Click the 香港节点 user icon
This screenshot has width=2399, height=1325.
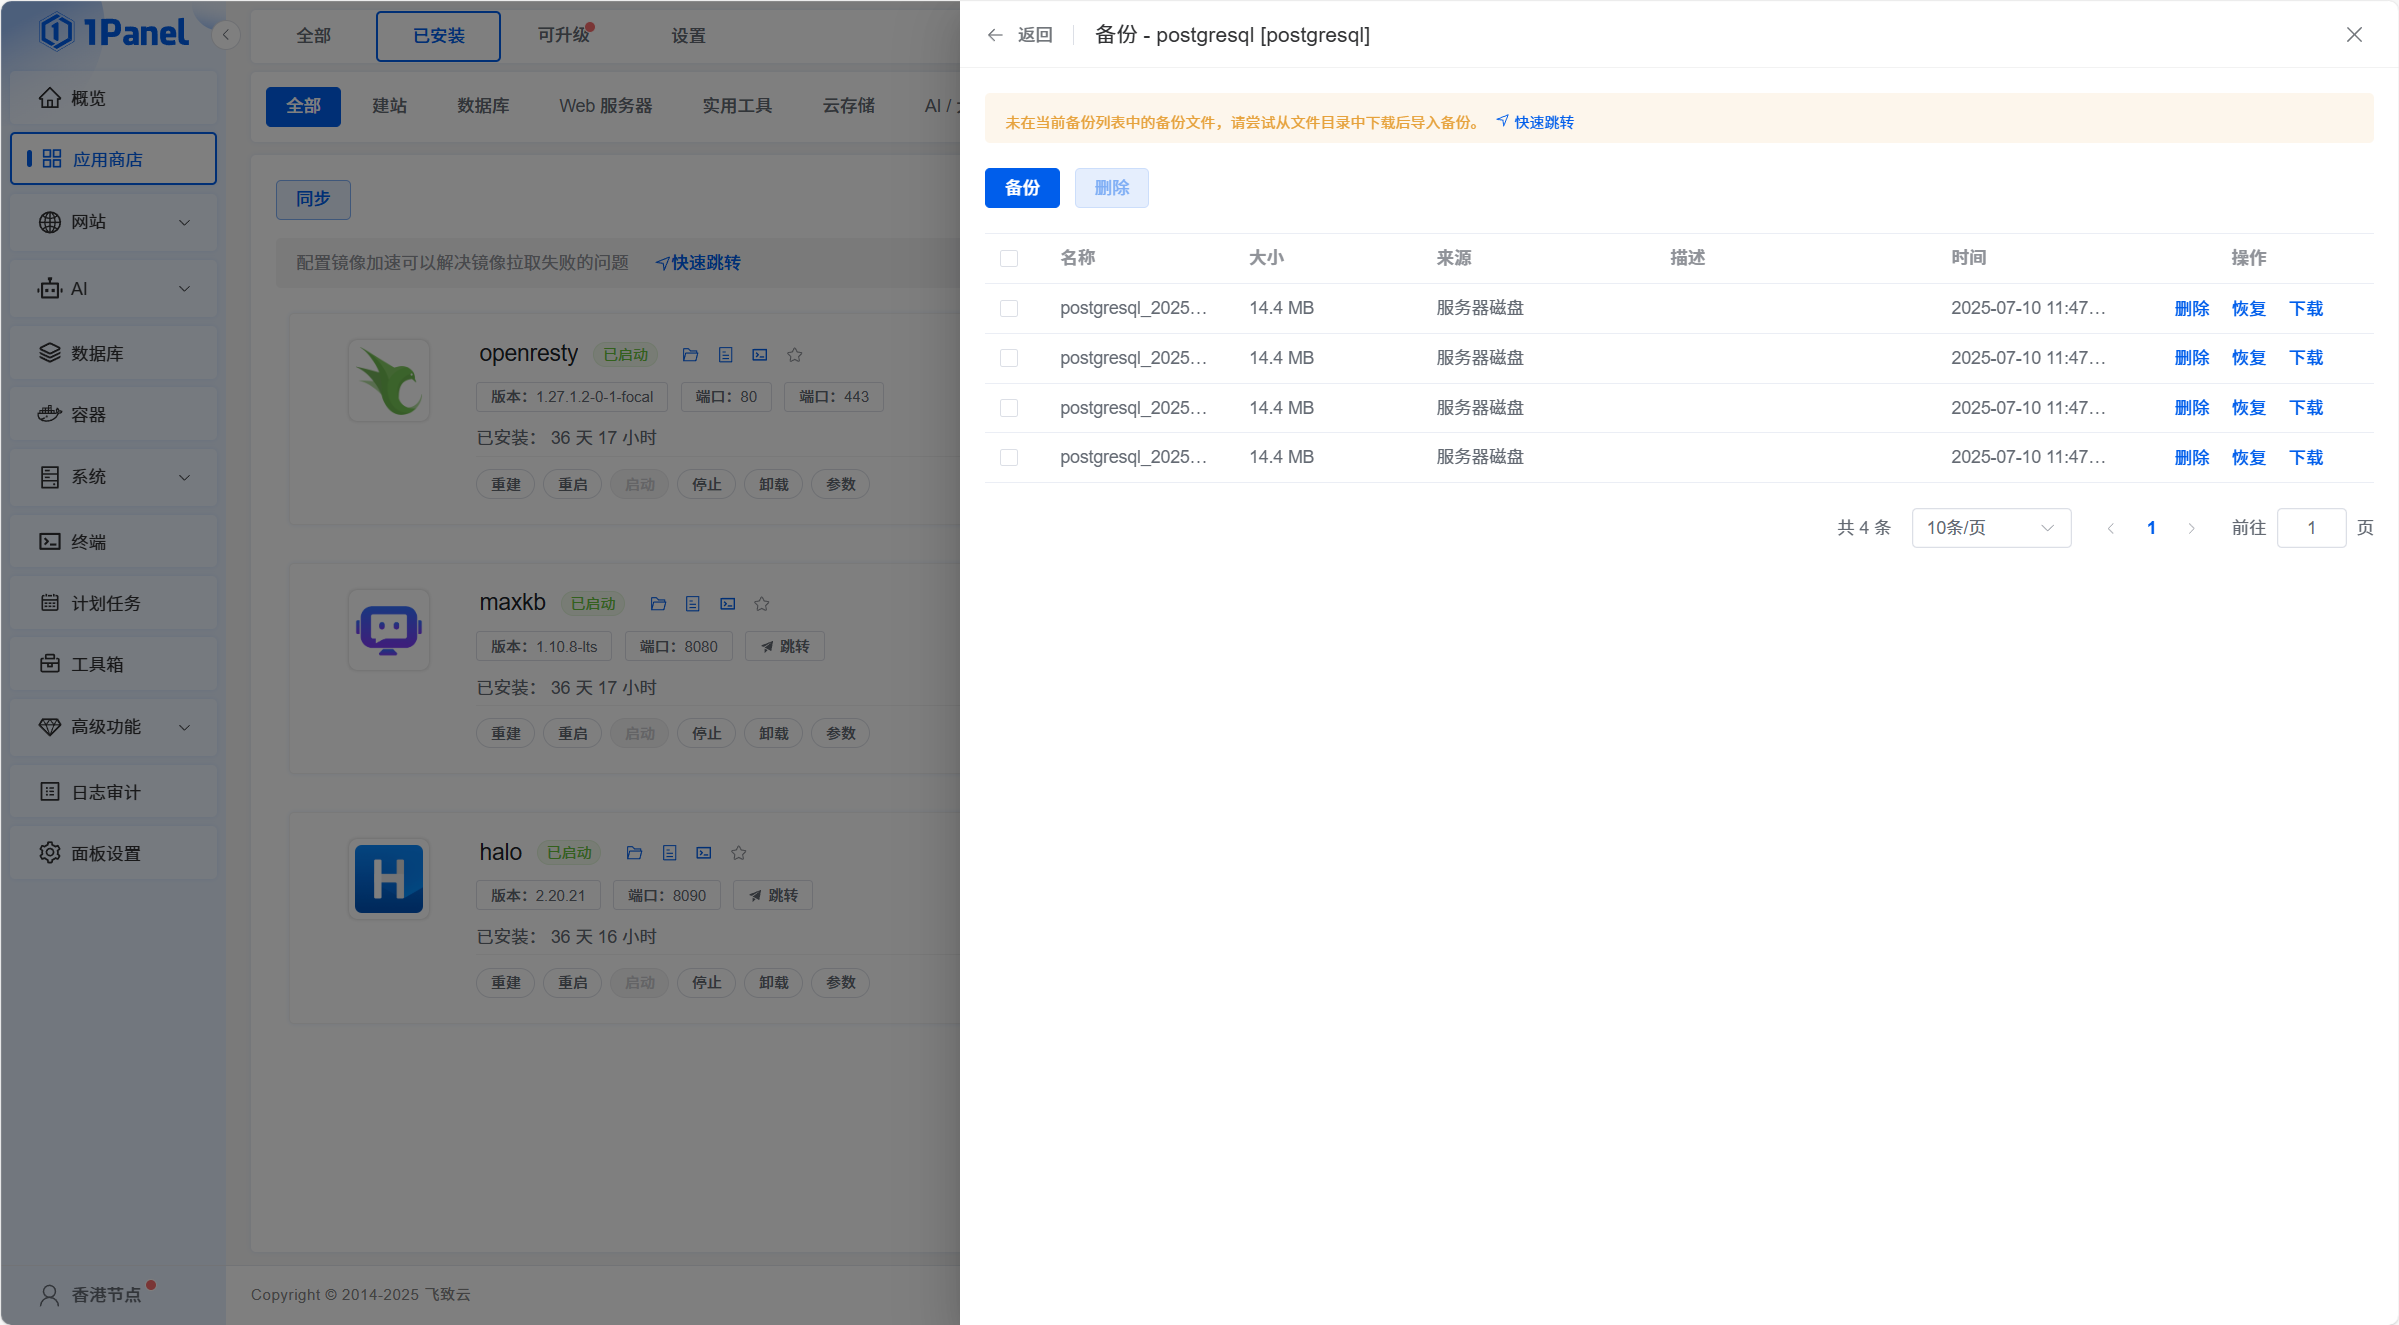(x=49, y=1295)
